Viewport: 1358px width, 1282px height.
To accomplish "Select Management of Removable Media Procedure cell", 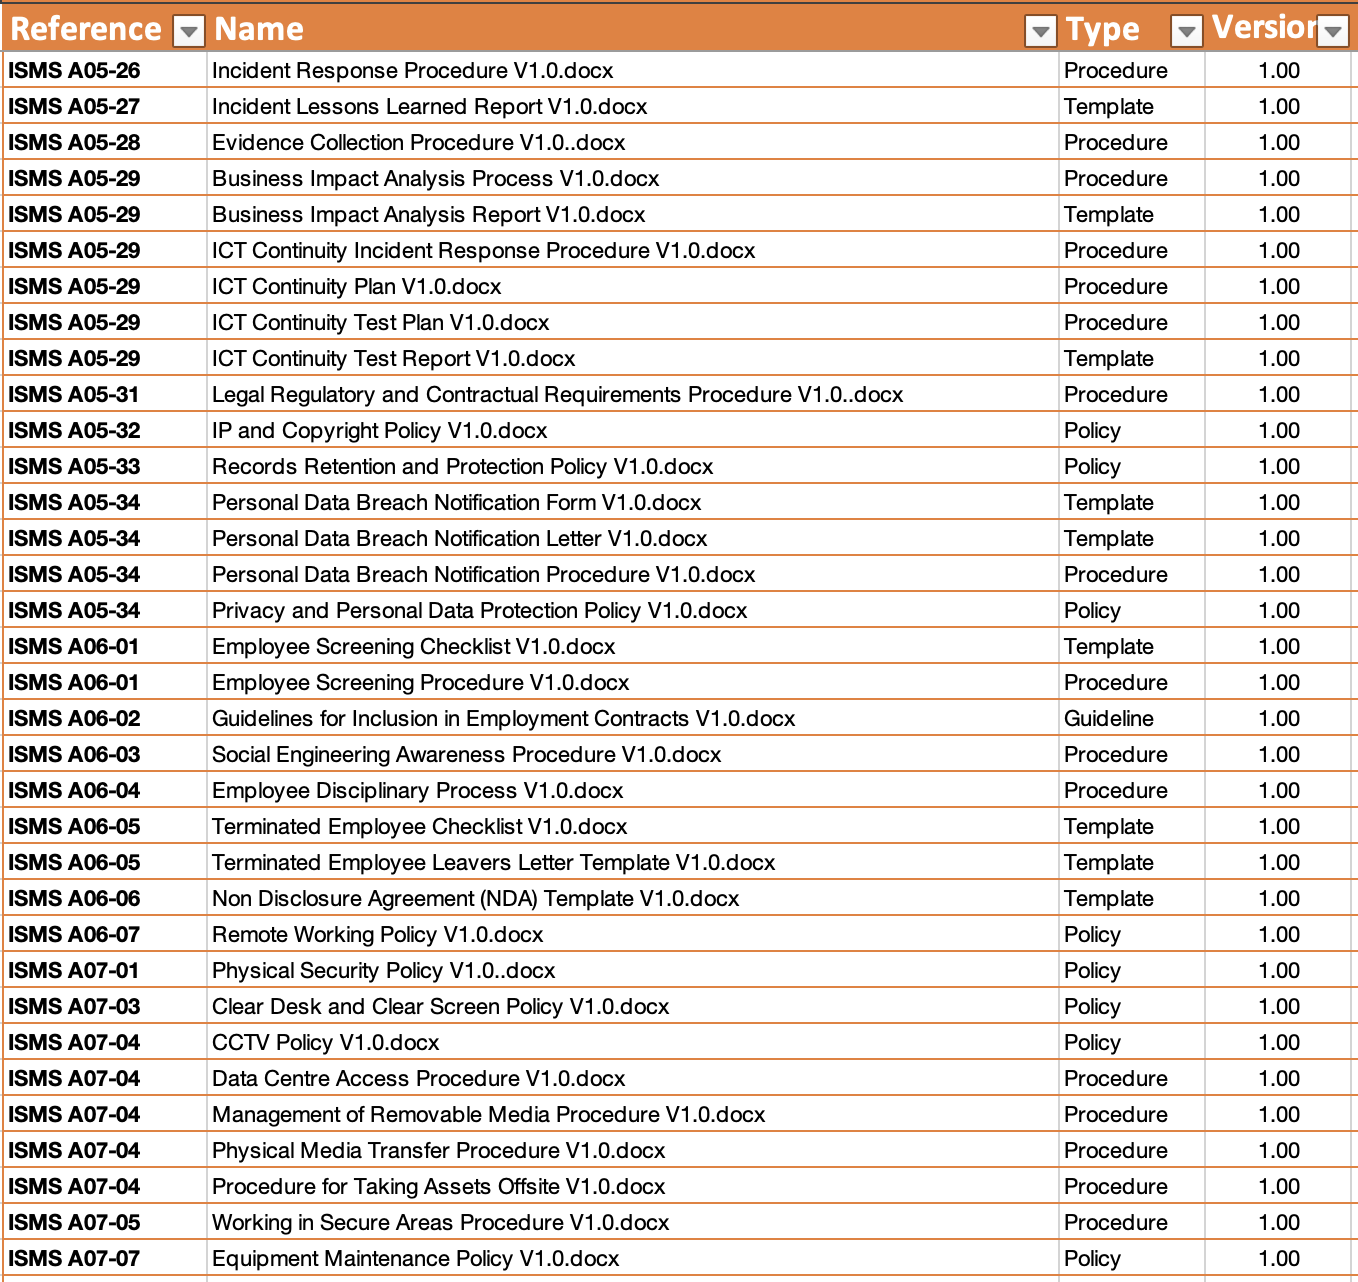I will 633,1115.
